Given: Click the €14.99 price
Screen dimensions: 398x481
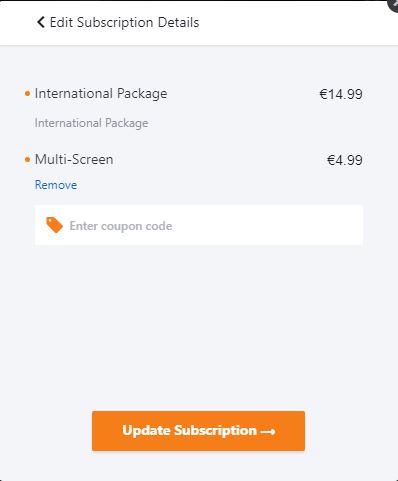Looking at the screenshot, I should click(341, 94).
